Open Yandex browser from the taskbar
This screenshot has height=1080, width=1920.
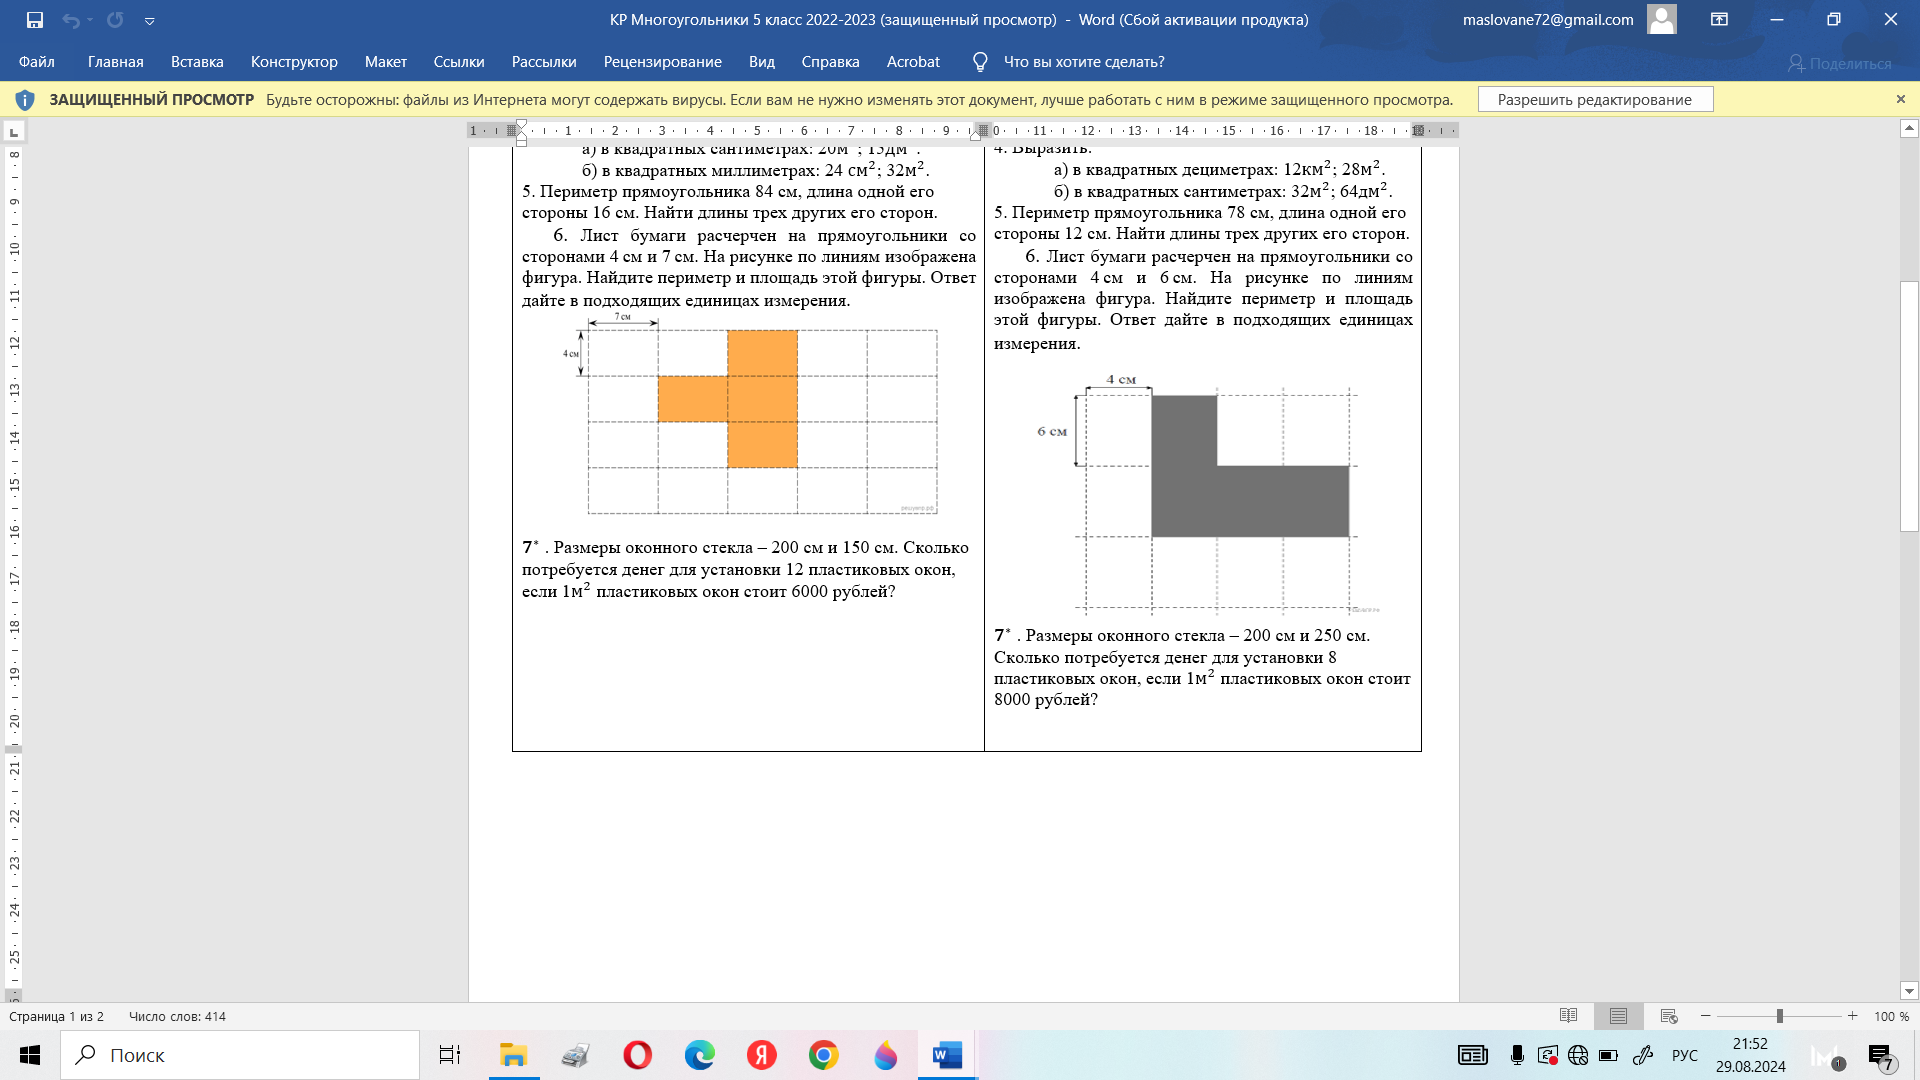click(762, 1055)
